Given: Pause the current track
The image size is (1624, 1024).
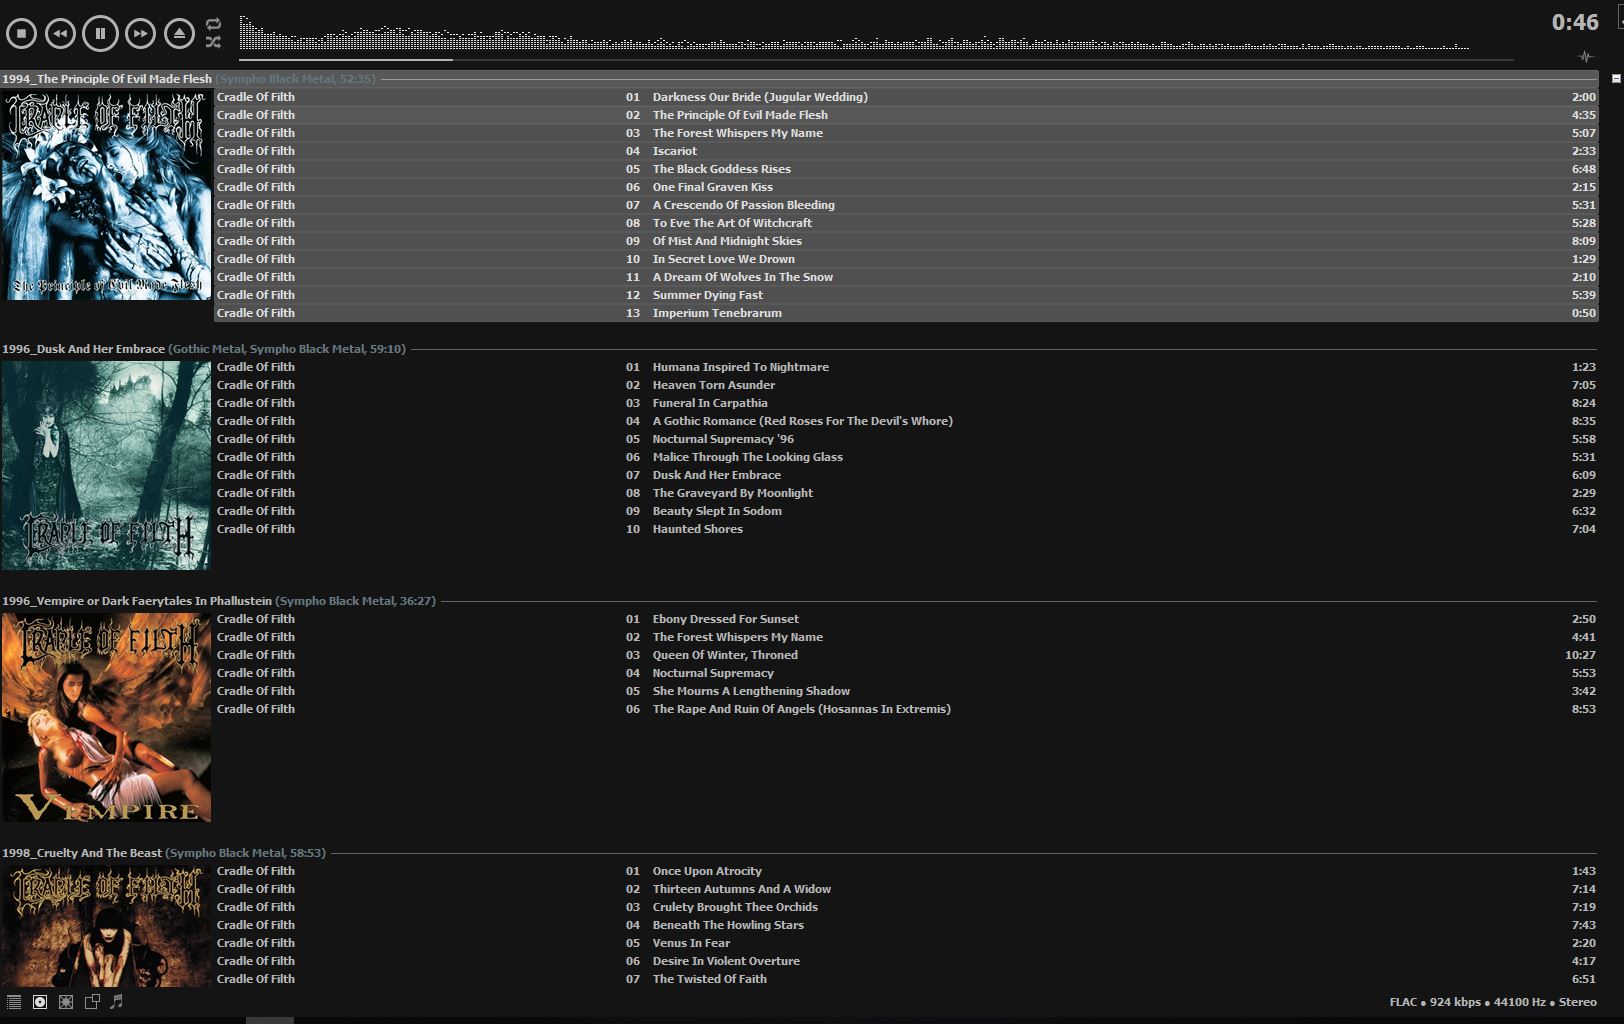Looking at the screenshot, I should pos(100,33).
